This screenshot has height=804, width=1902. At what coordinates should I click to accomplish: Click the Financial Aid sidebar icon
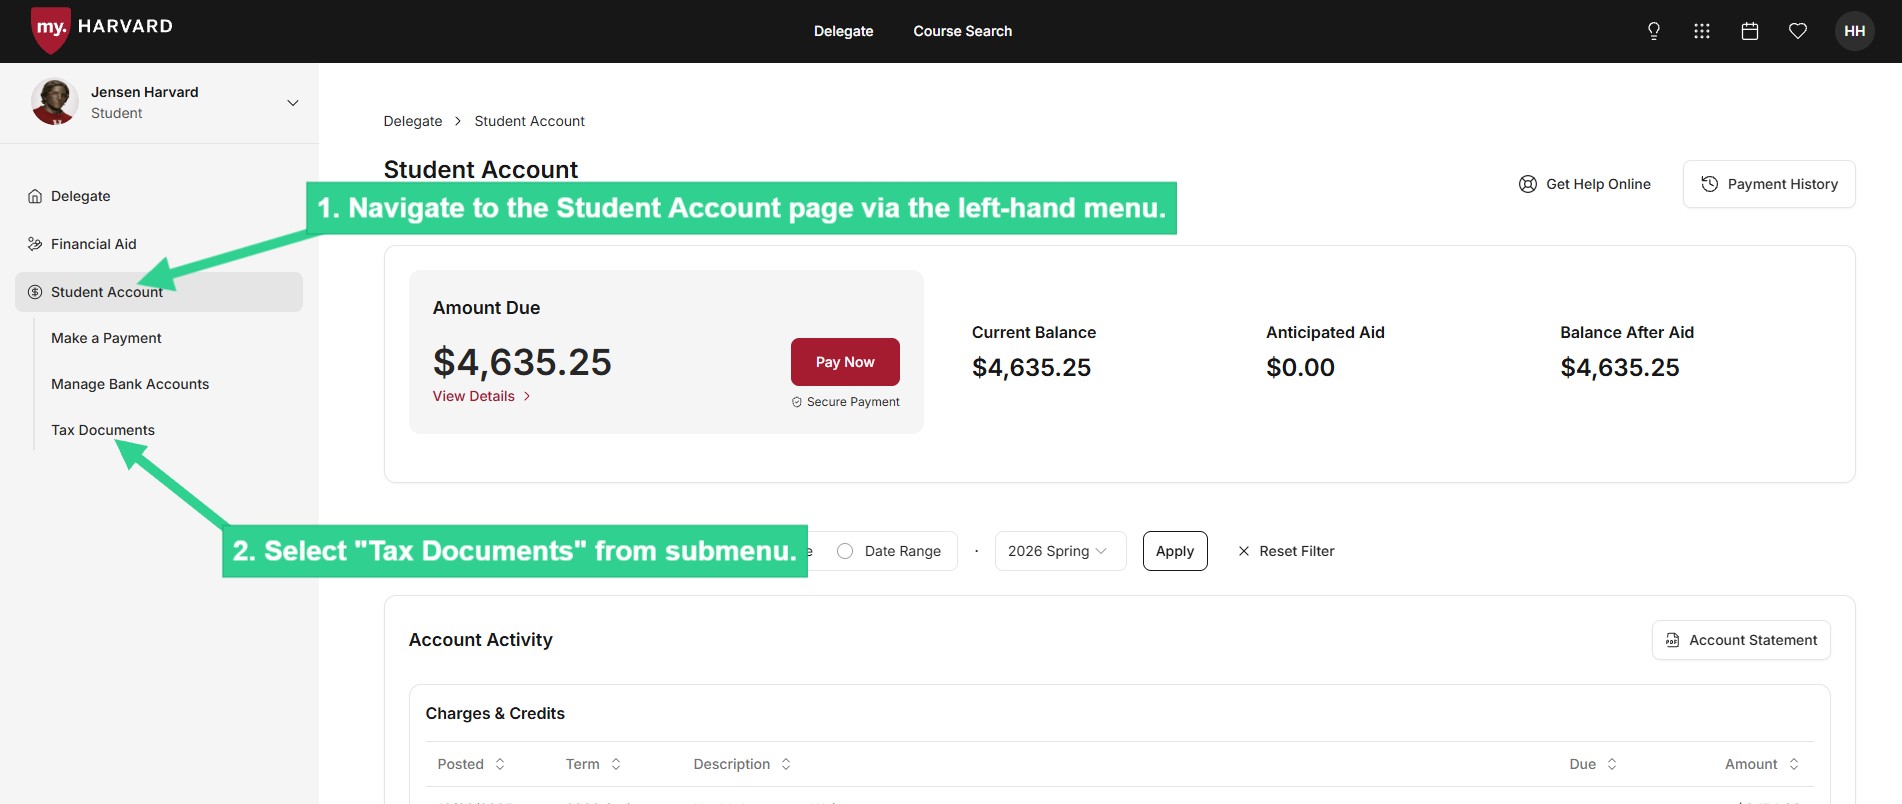tap(35, 244)
